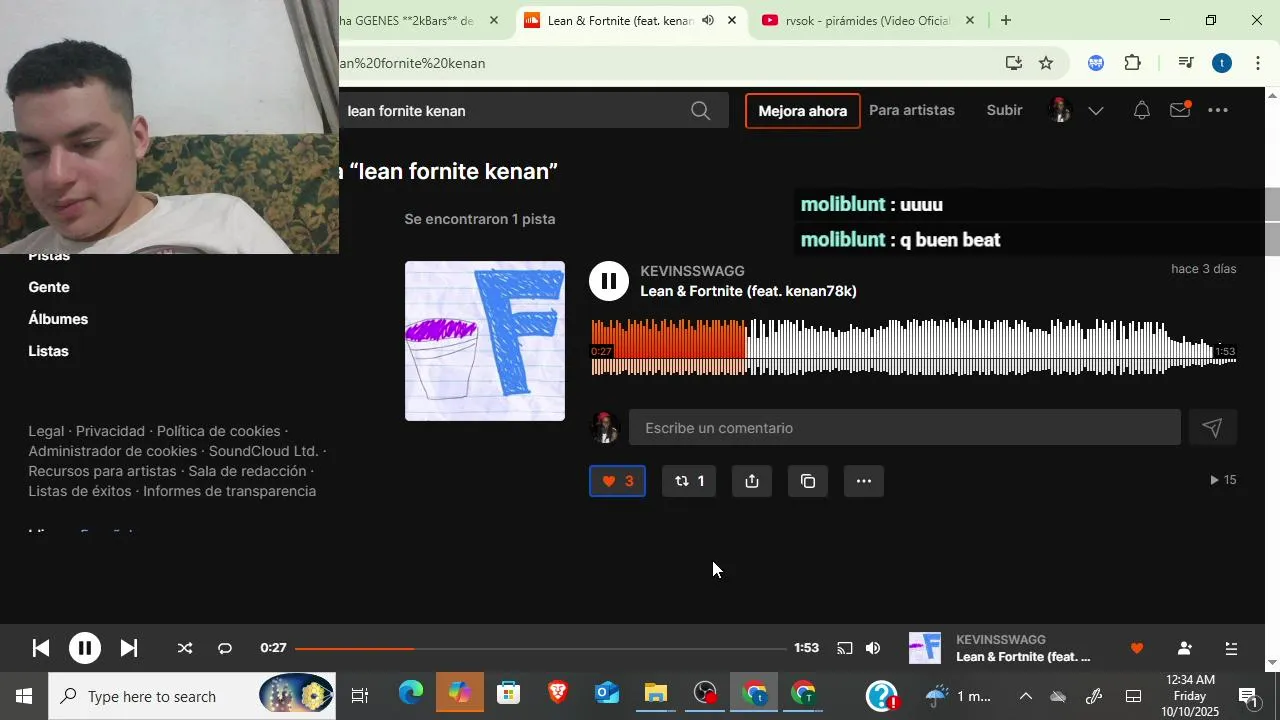Expand the profile dropdown chevron
Screen dimensions: 1280x720
point(1096,111)
